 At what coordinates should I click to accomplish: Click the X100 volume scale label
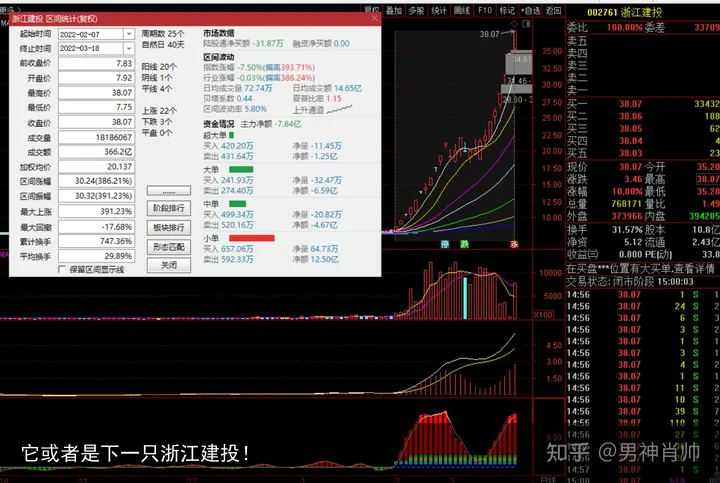[543, 315]
